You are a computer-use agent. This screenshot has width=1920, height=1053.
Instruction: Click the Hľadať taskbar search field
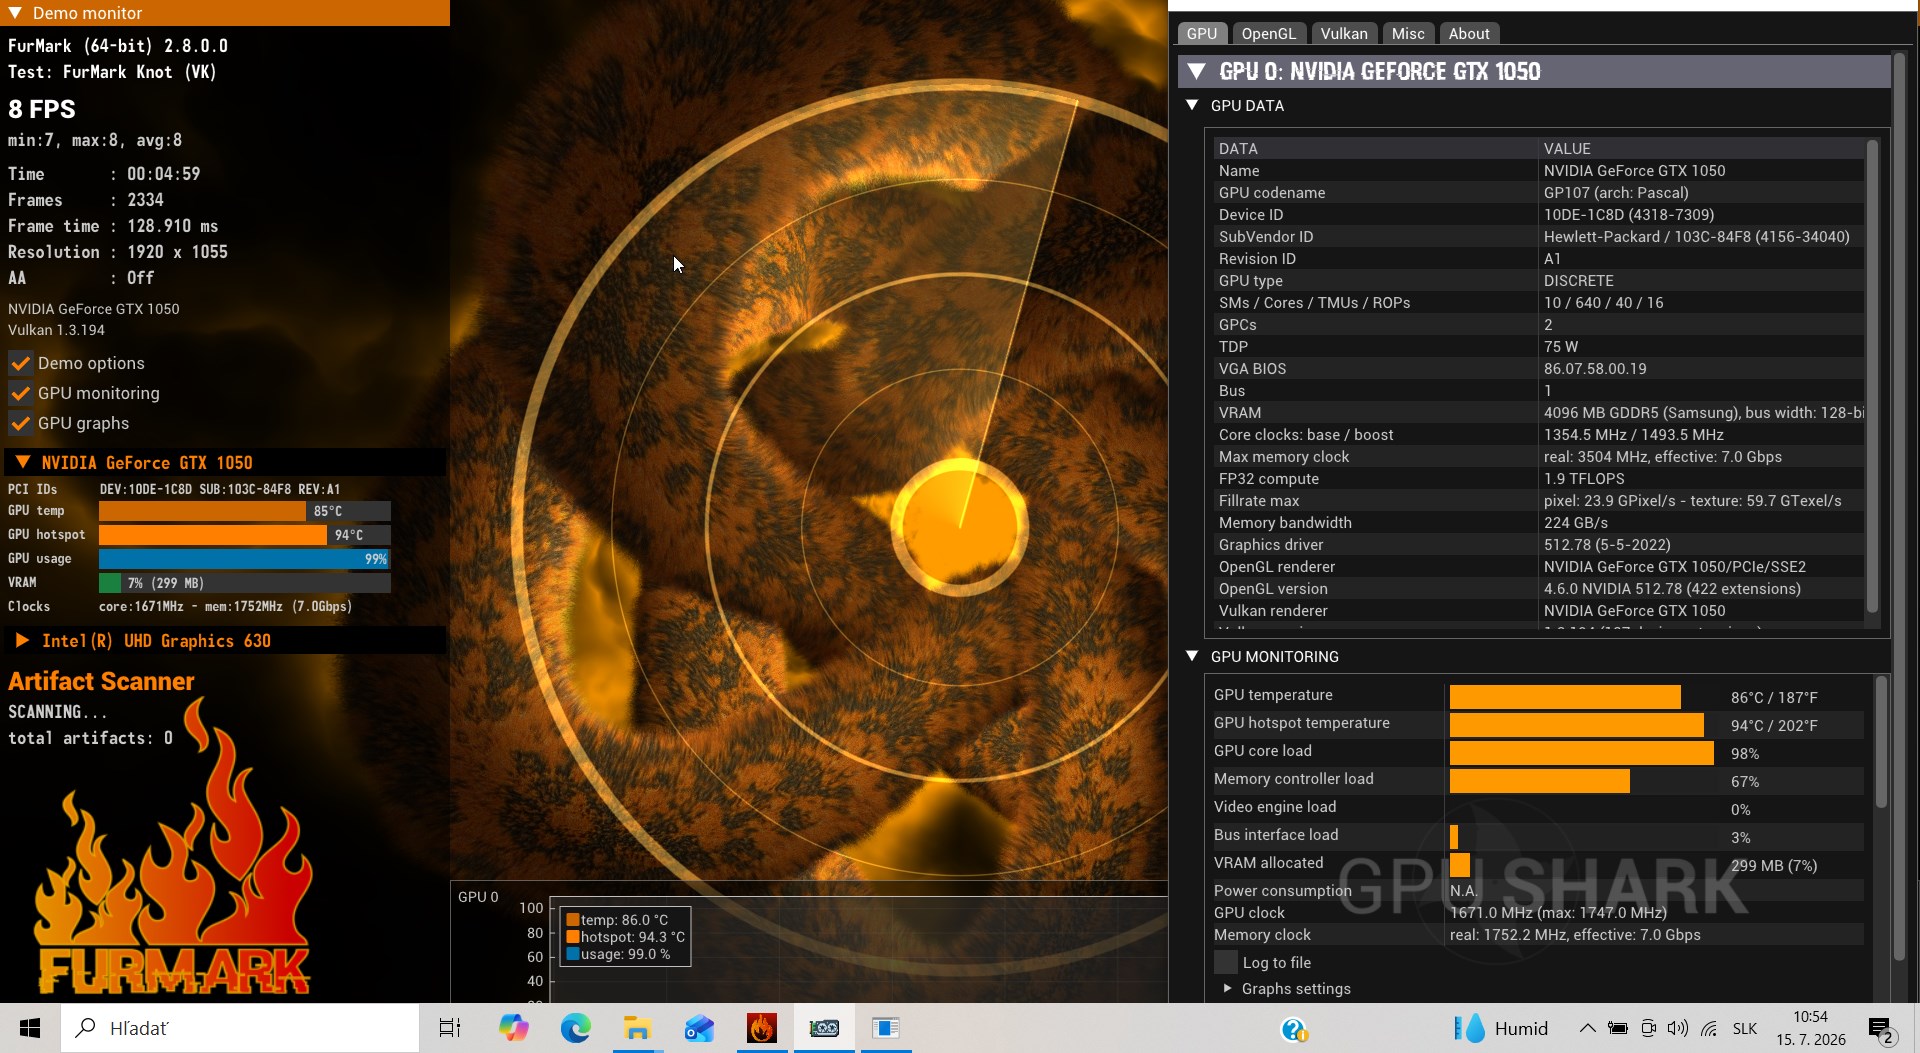click(x=240, y=1028)
